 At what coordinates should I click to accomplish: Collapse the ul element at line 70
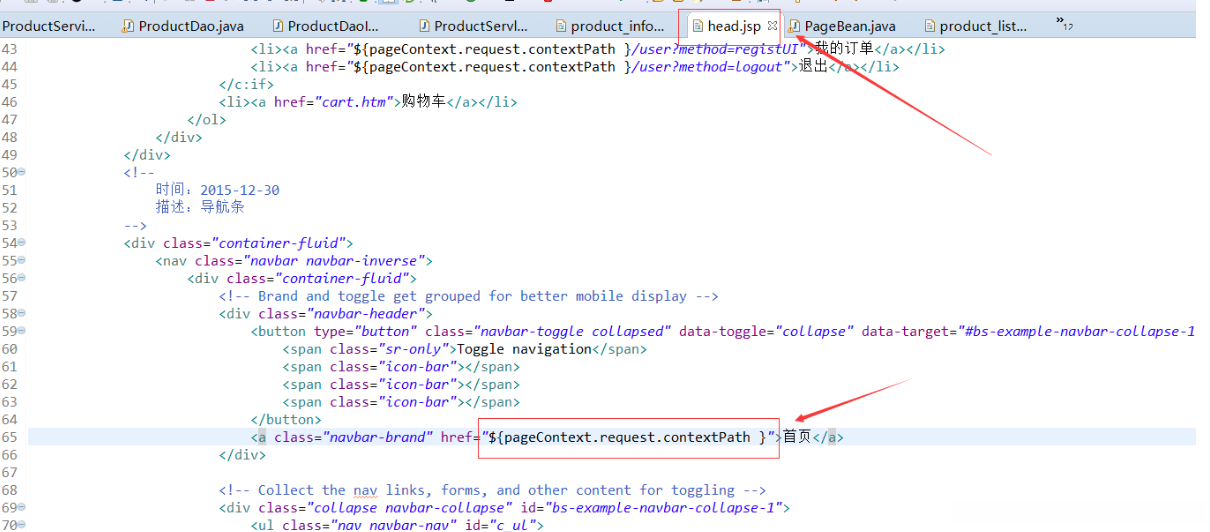(22, 526)
